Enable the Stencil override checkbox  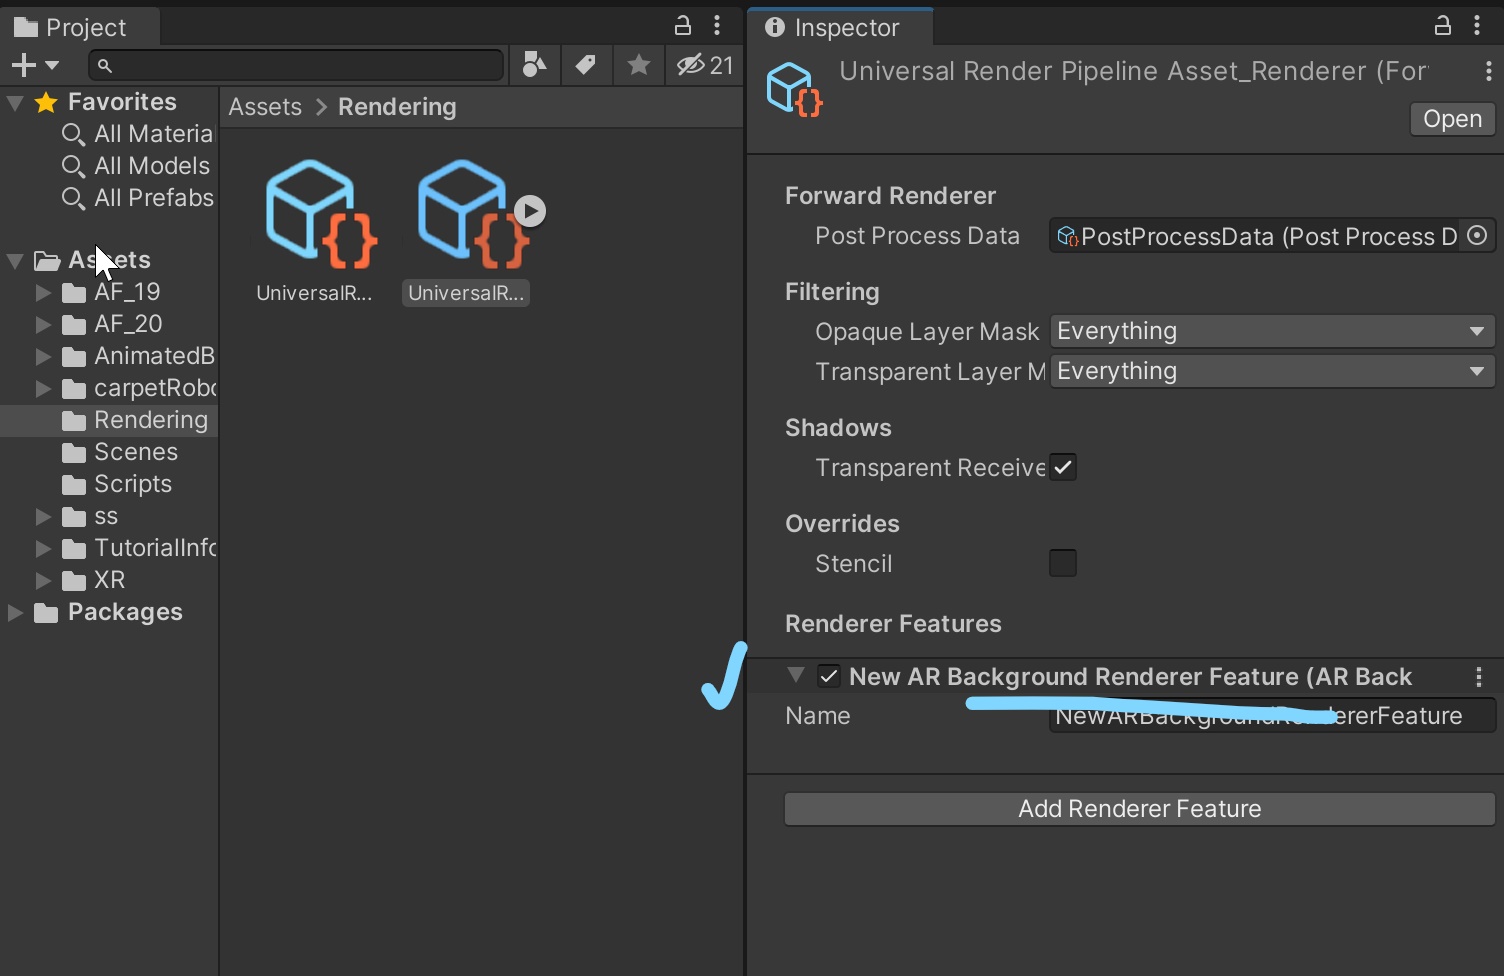tap(1063, 563)
